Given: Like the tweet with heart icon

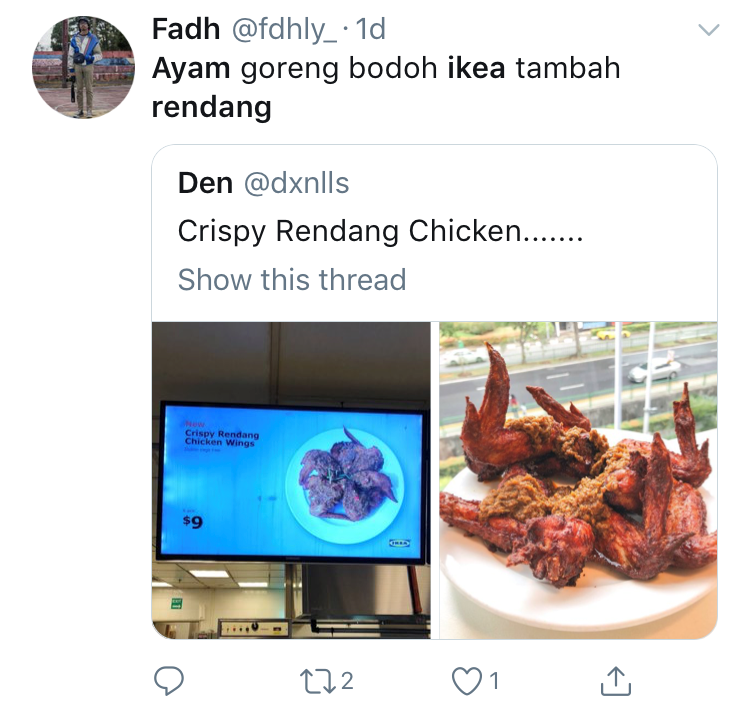Looking at the screenshot, I should click(x=467, y=681).
